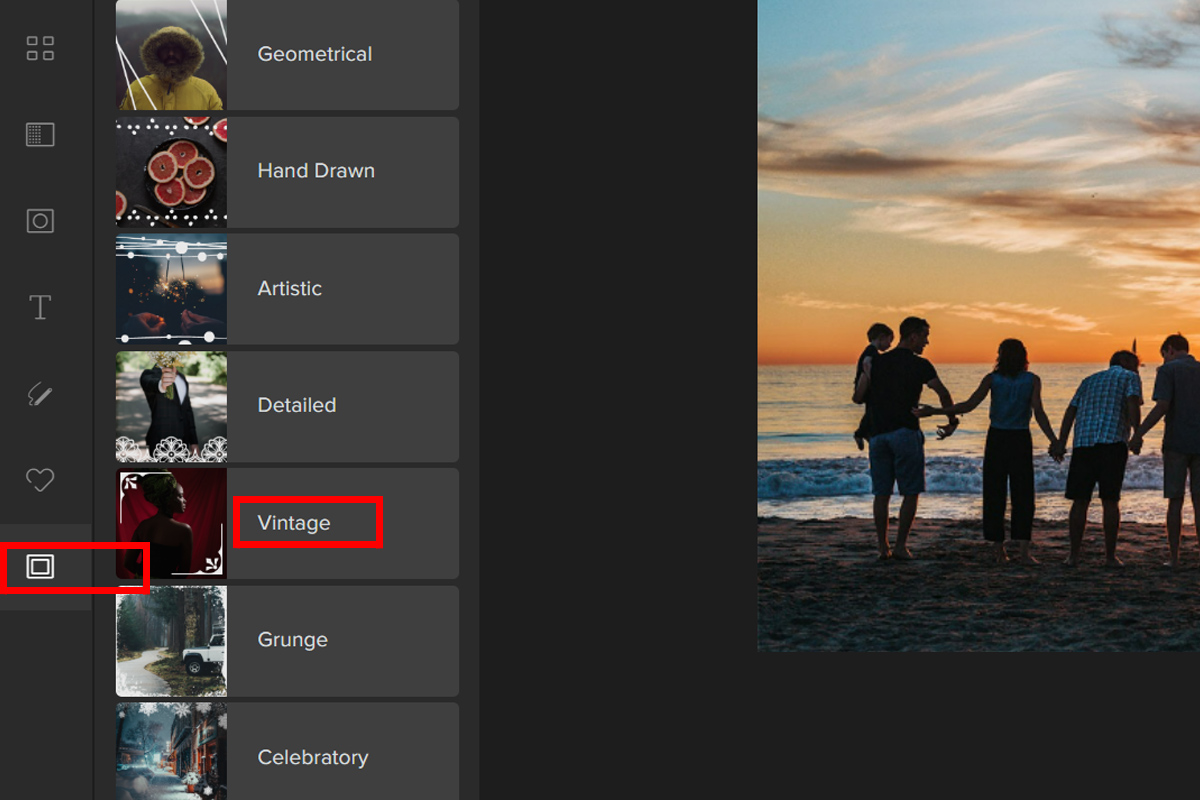
Task: Choose the Geometrical frame category
Action: point(314,54)
